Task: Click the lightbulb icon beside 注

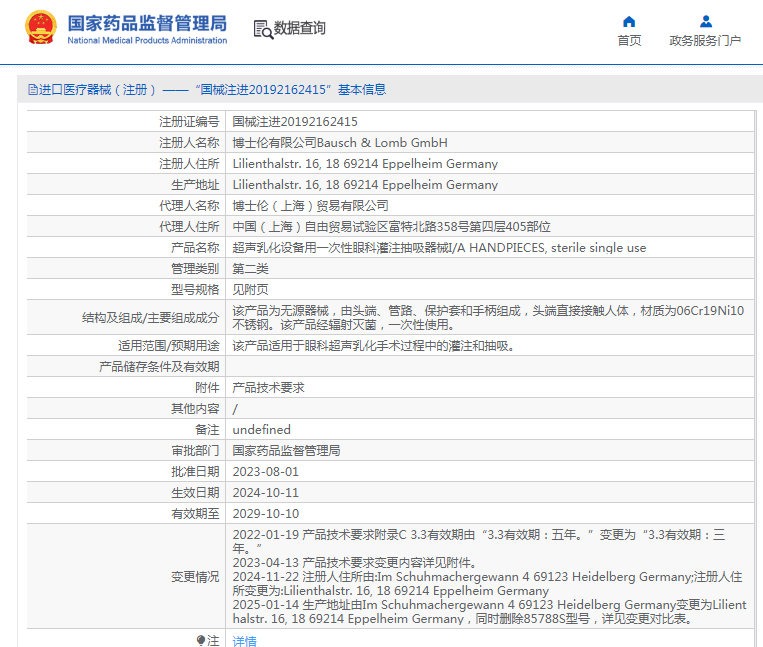Action: point(200,640)
